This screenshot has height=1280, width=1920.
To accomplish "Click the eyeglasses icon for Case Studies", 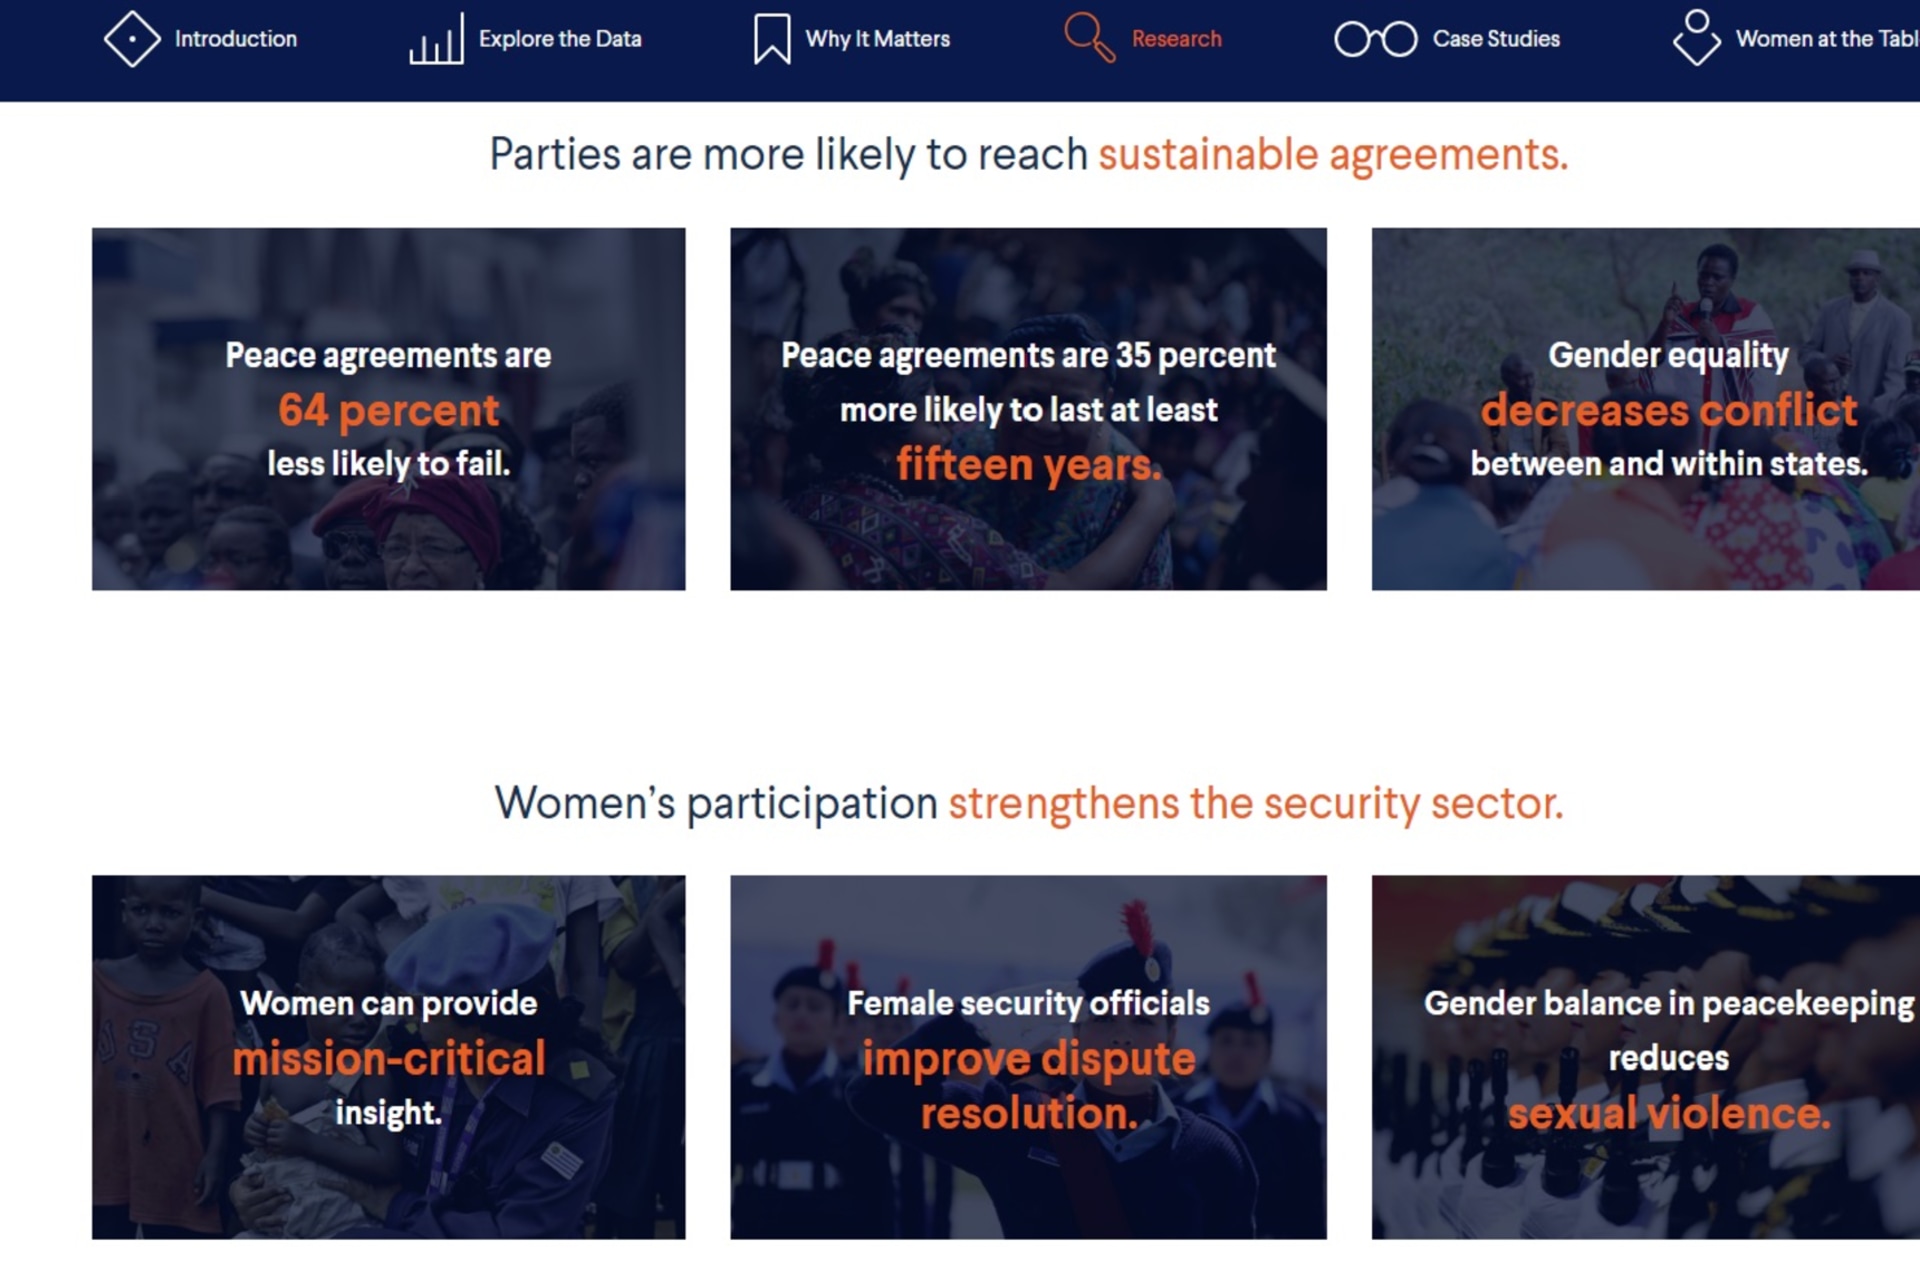I will 1375,39.
